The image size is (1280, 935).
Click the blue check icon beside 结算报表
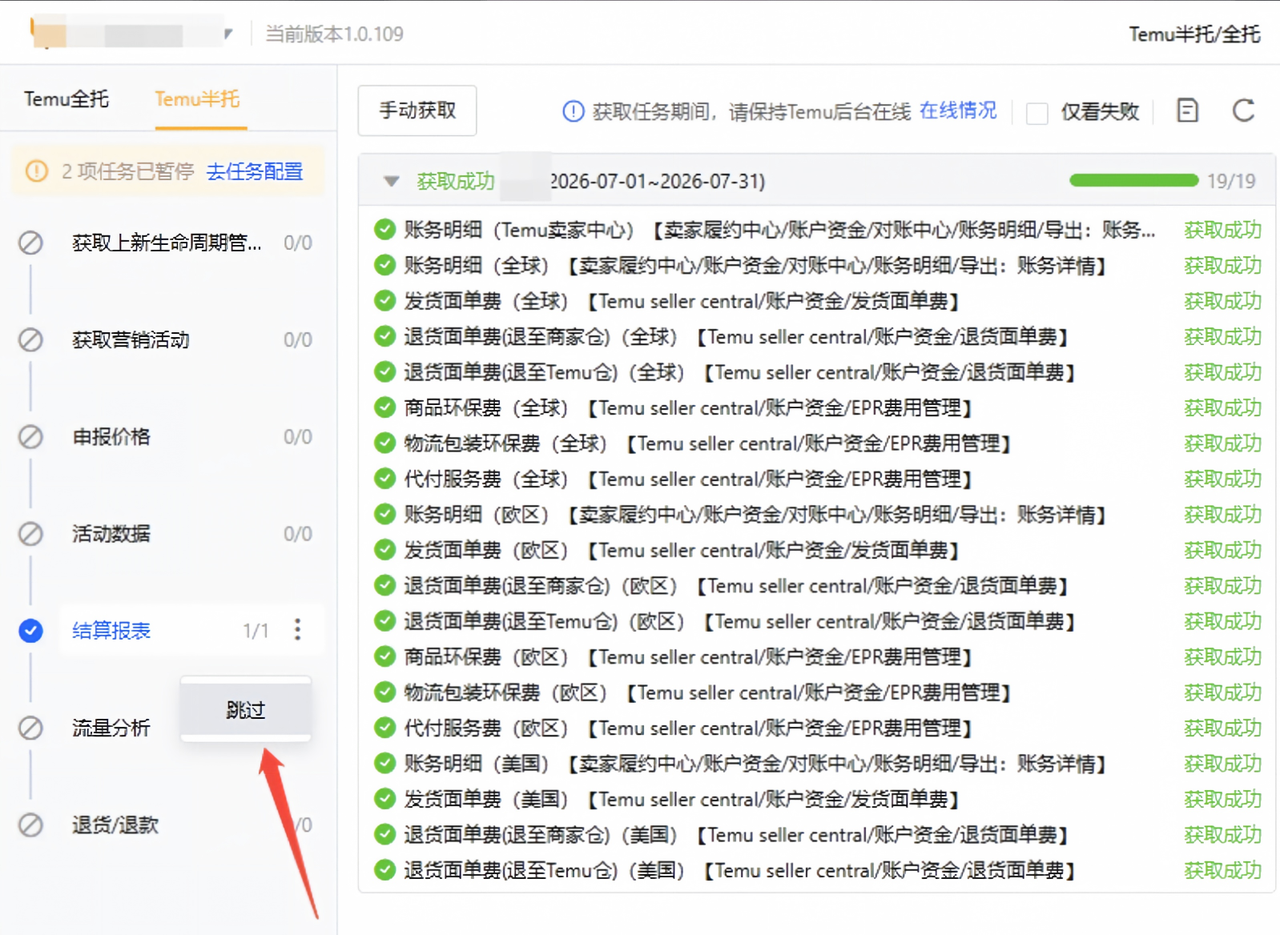click(x=31, y=630)
